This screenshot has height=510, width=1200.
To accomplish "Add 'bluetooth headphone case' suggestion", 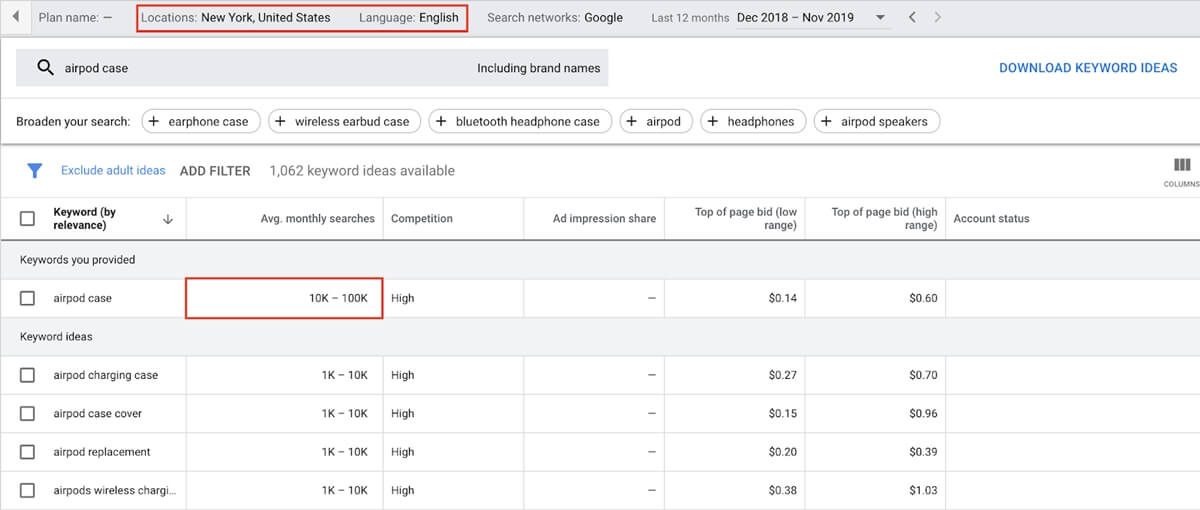I will point(520,121).
